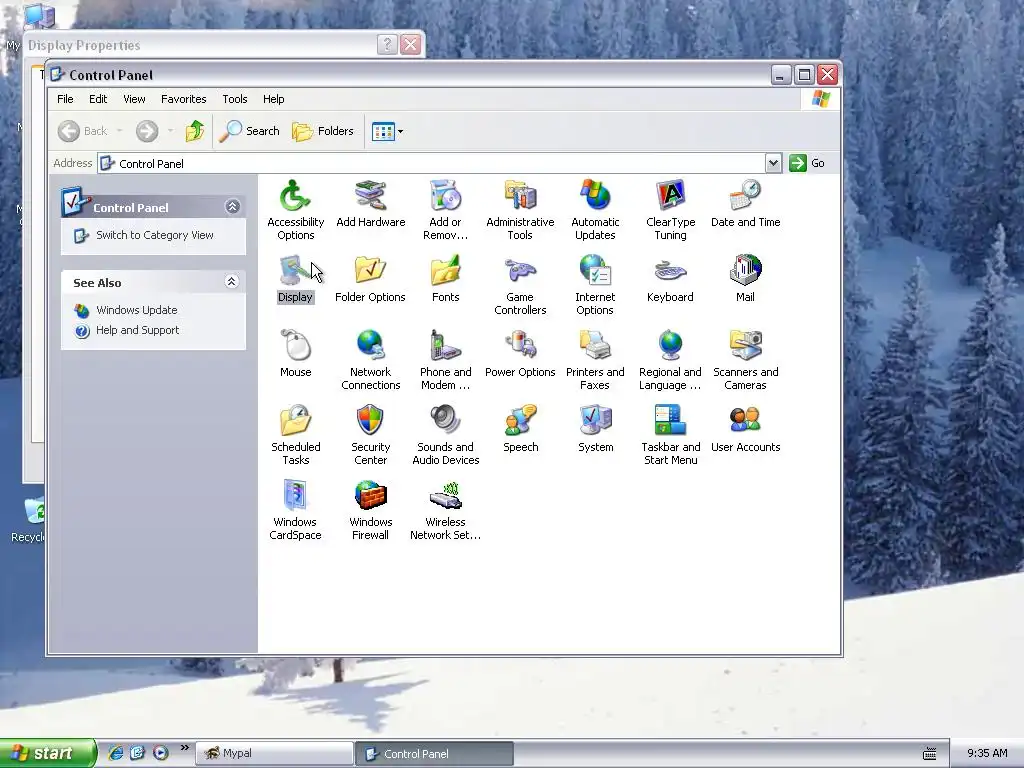Open Network Connections icon
The height and width of the screenshot is (768, 1024).
tap(370, 345)
